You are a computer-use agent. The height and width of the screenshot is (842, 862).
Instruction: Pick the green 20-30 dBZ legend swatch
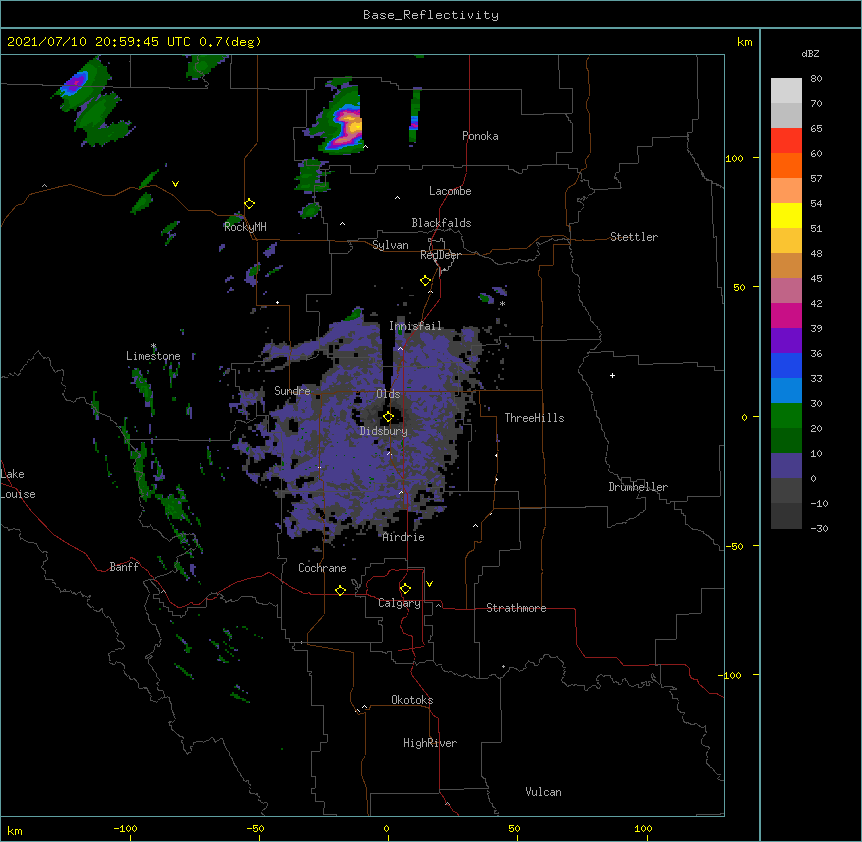786,416
